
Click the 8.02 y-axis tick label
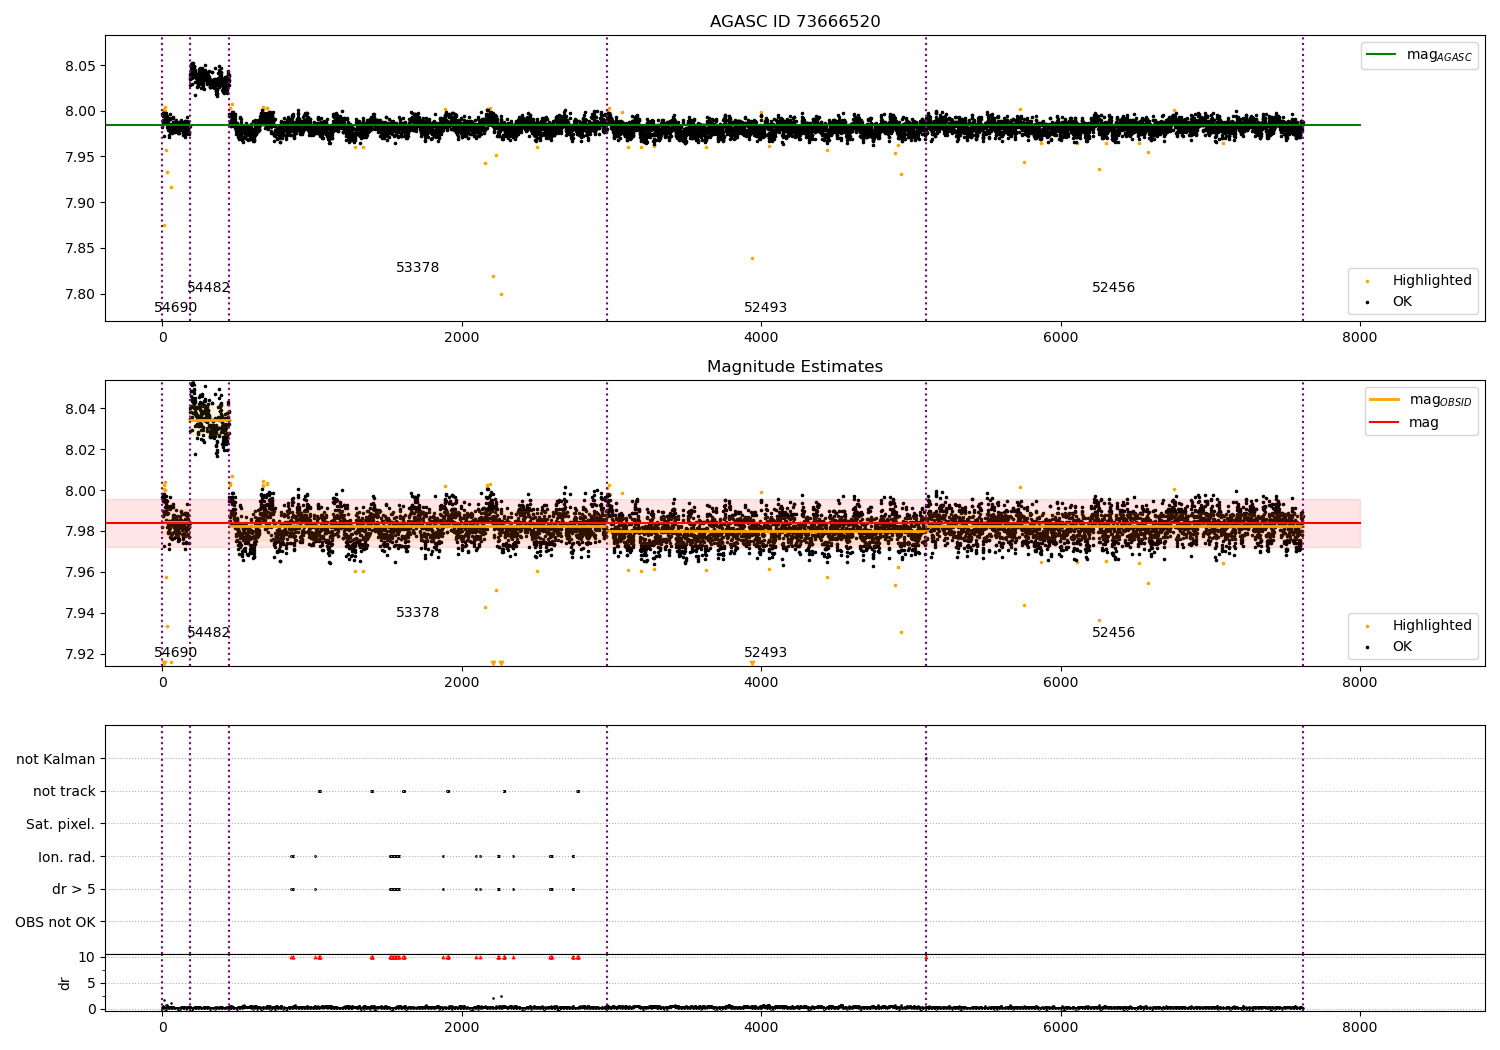coord(79,450)
